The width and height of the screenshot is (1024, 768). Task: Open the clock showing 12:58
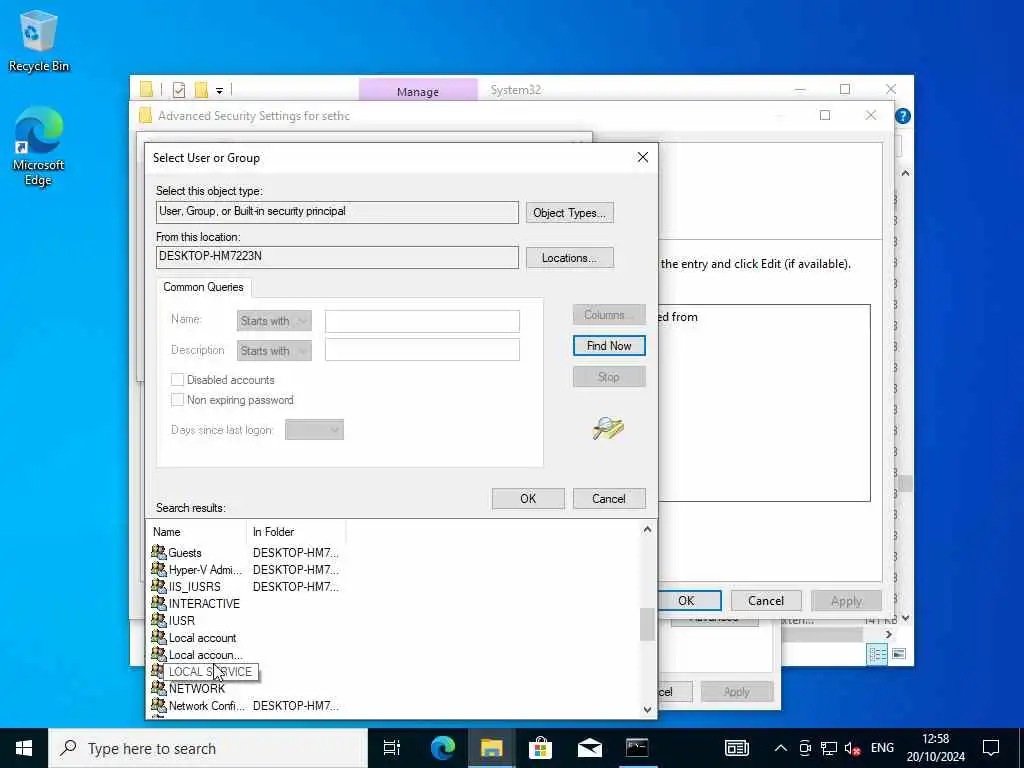click(935, 748)
